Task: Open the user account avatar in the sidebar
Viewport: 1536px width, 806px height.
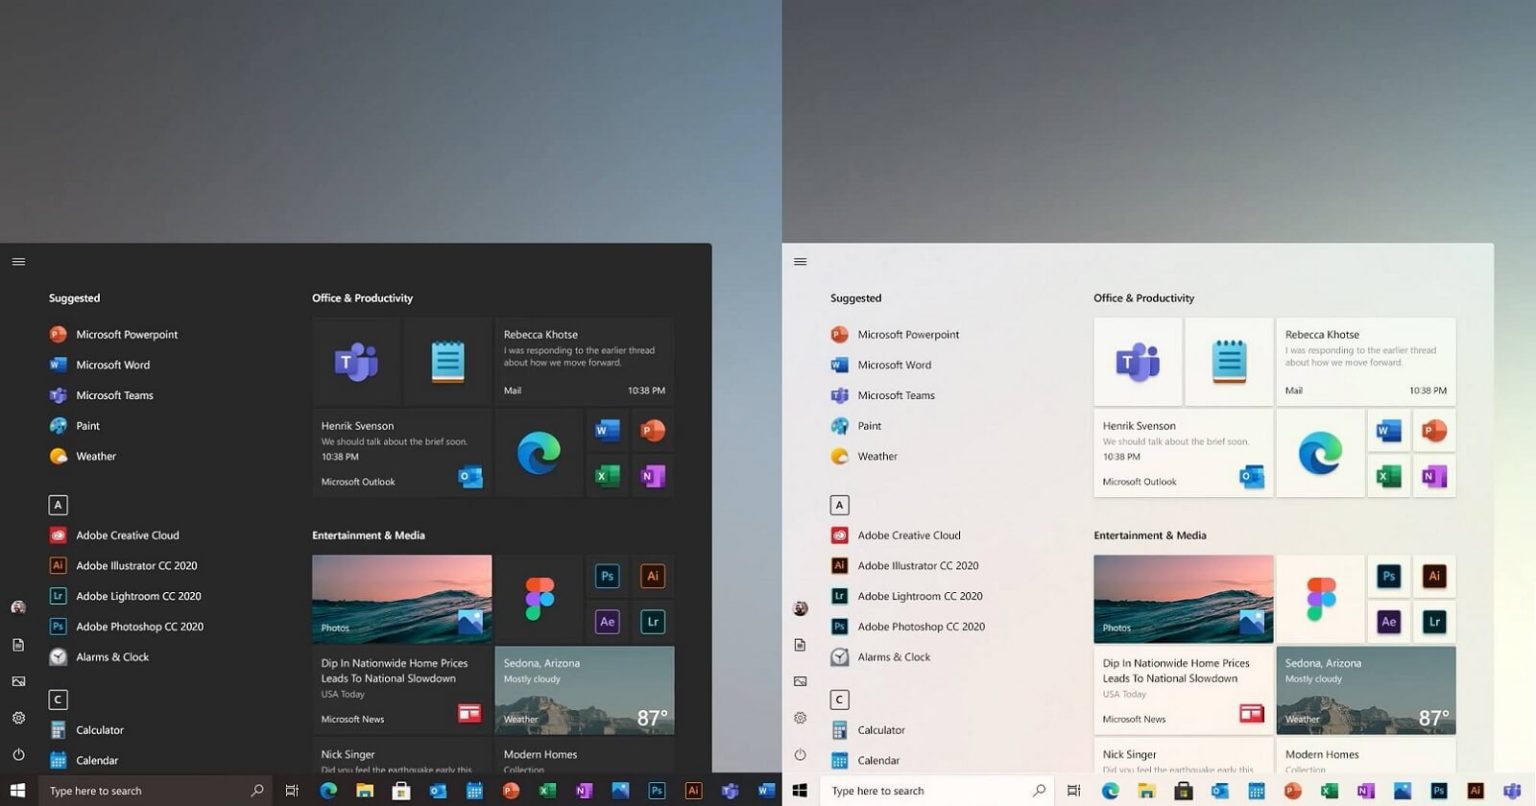Action: 18,607
